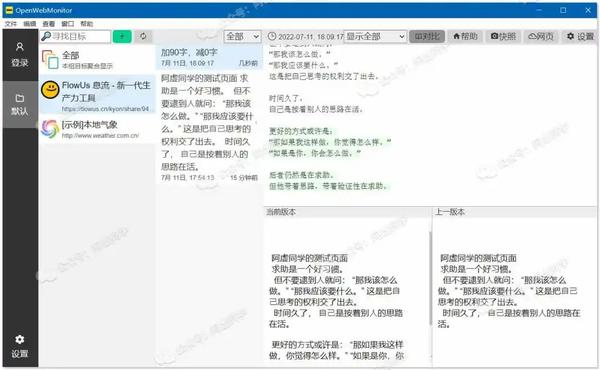Viewport: 600px width, 370px height.
Task: Select the 默认 folder in the sidebar
Action: click(20, 104)
